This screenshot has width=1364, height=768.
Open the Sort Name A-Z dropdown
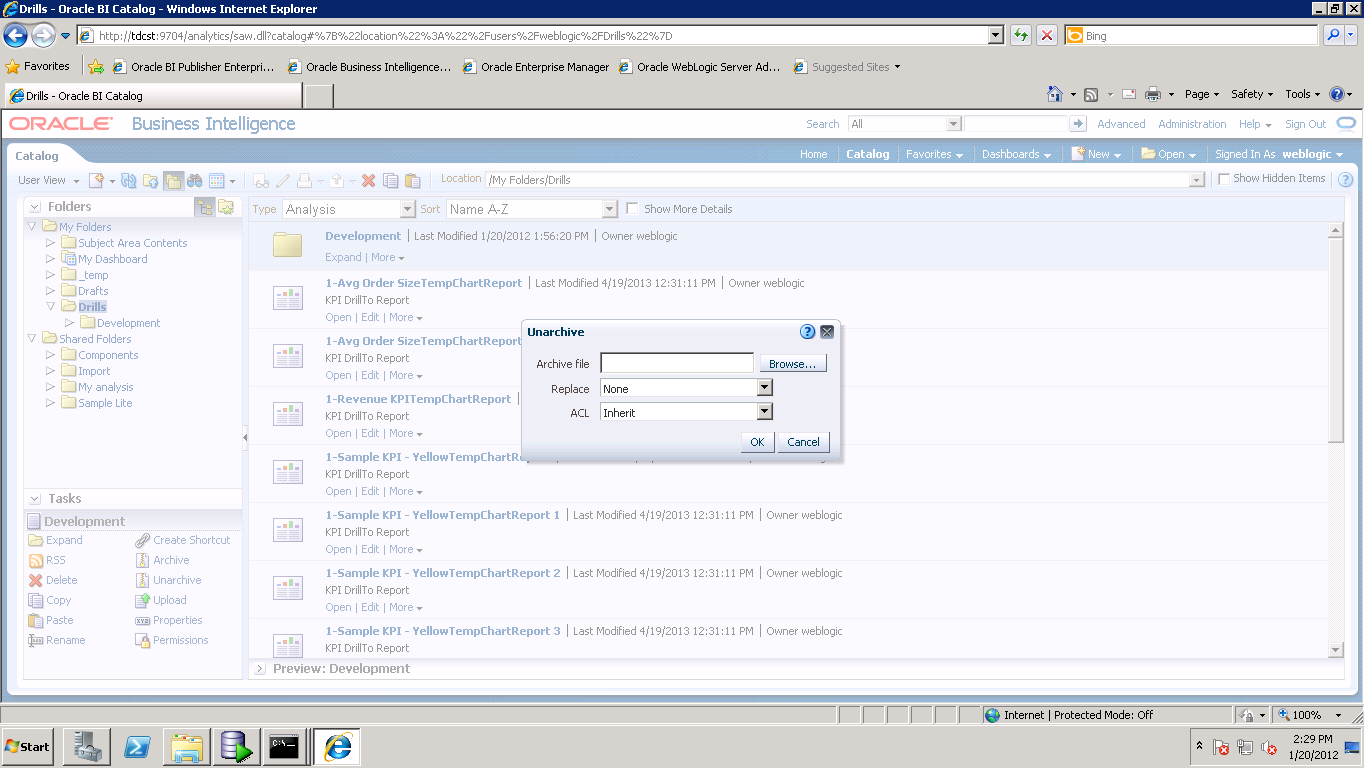pyautogui.click(x=610, y=209)
